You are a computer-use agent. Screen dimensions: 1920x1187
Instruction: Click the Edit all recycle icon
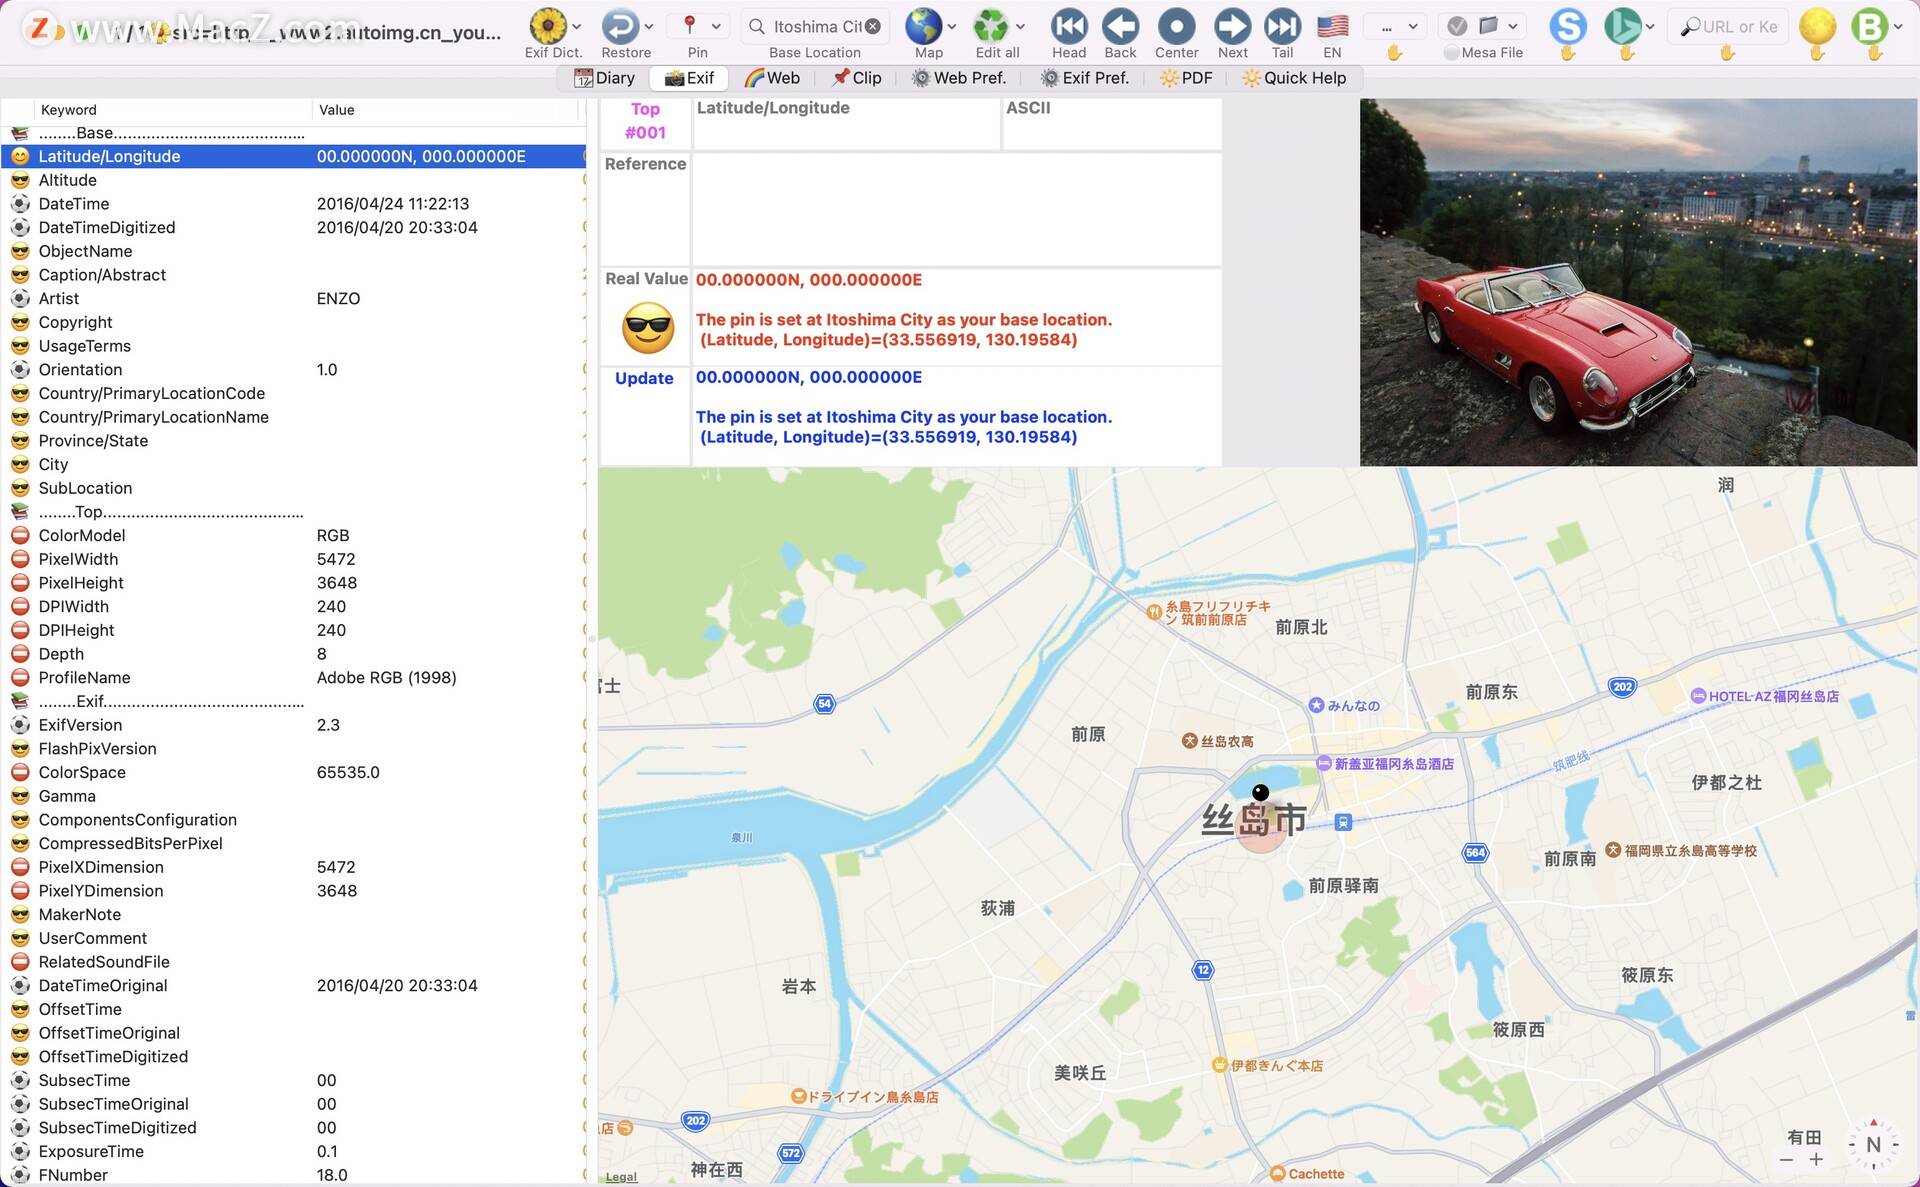tap(991, 26)
